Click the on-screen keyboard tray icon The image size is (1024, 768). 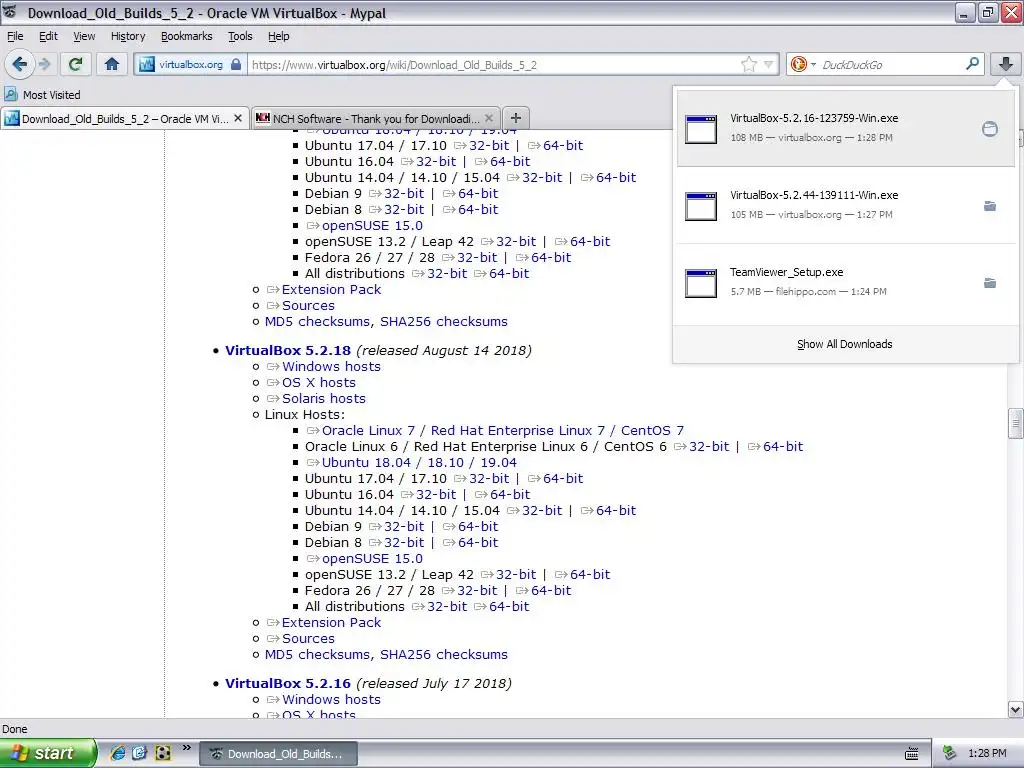tap(912, 754)
